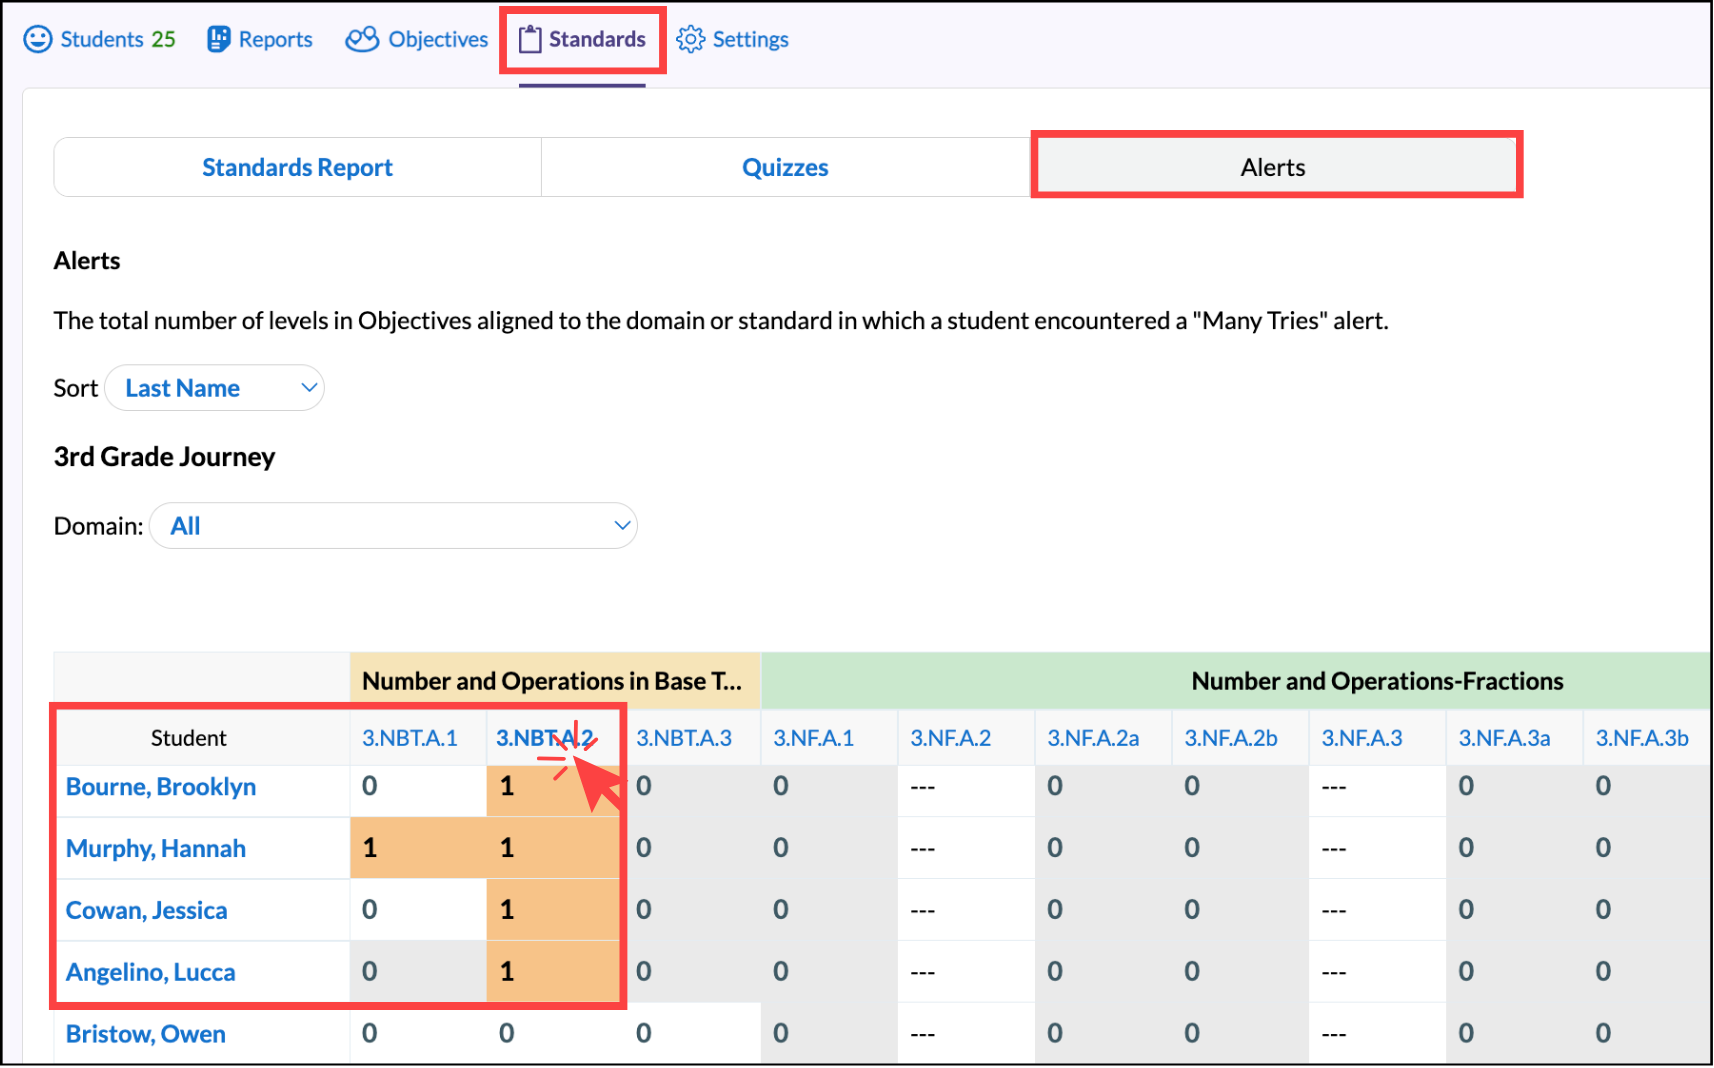Open Angelino, Lucca's student page
Screen dimensions: 1714x1068
151,973
